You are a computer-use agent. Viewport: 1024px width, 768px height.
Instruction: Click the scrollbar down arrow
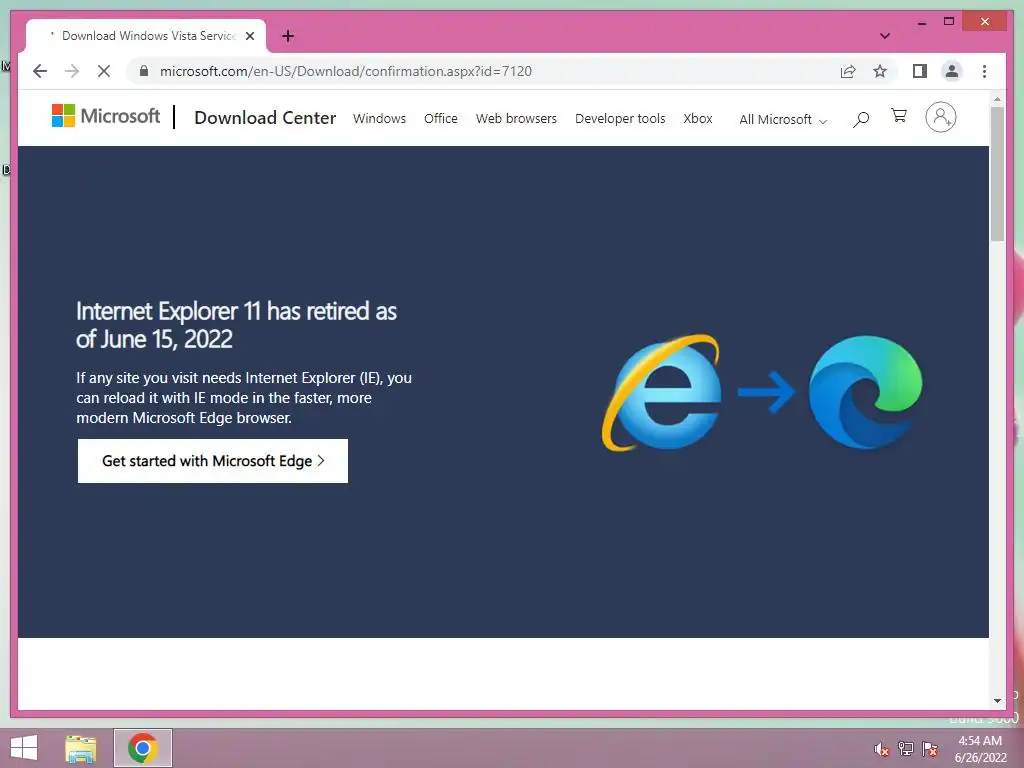click(x=997, y=701)
